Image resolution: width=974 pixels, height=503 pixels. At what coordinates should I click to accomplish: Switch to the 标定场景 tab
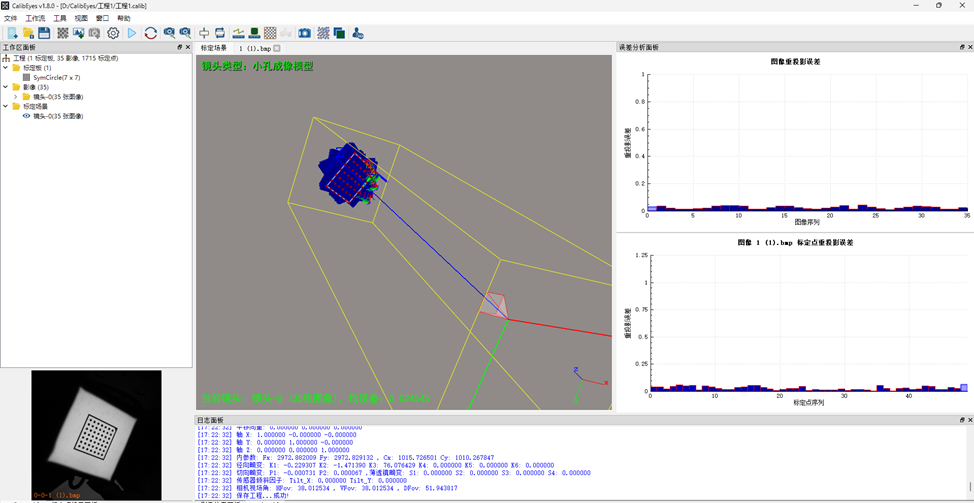click(x=214, y=48)
